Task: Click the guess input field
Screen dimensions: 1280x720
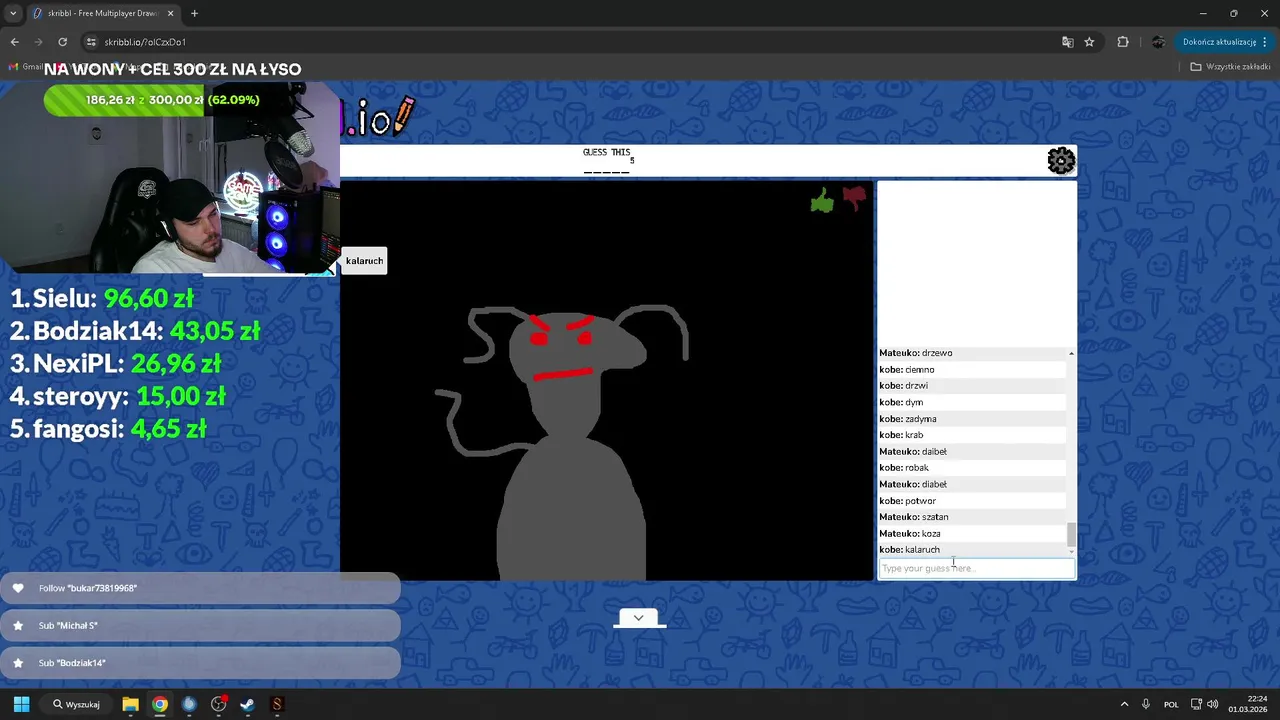Action: 977,568
